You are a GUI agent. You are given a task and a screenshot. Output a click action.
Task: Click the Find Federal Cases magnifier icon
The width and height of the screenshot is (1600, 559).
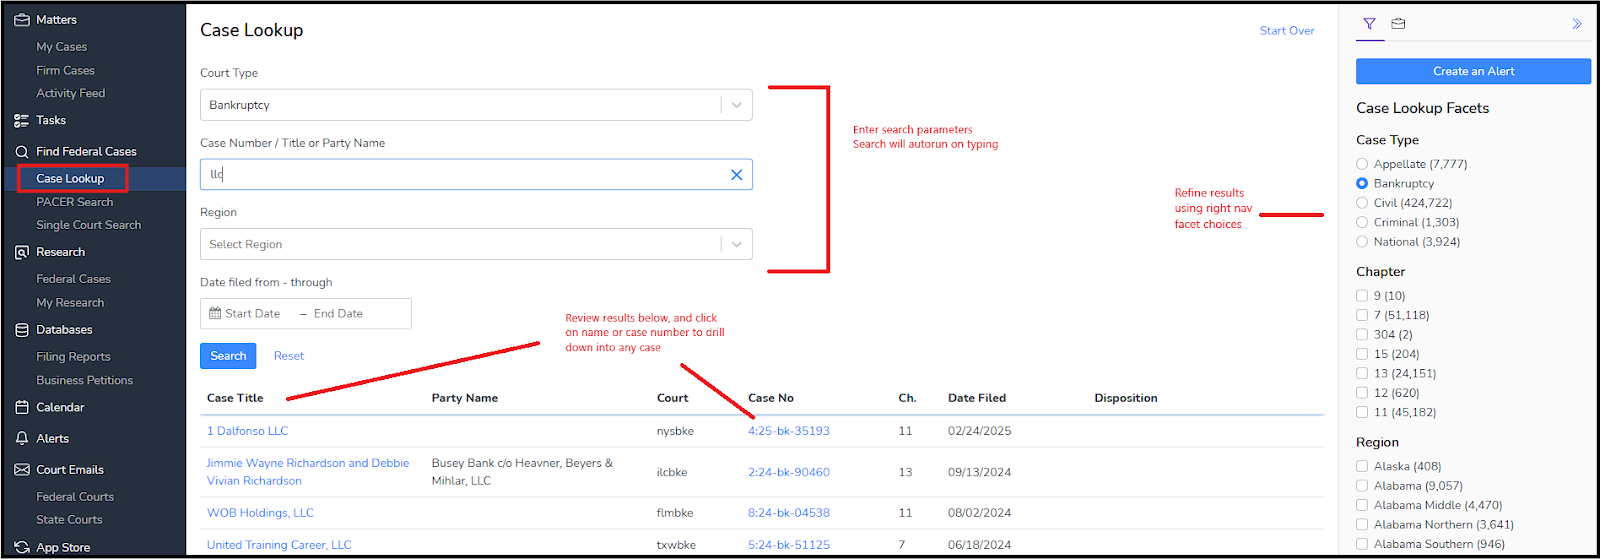pos(22,152)
